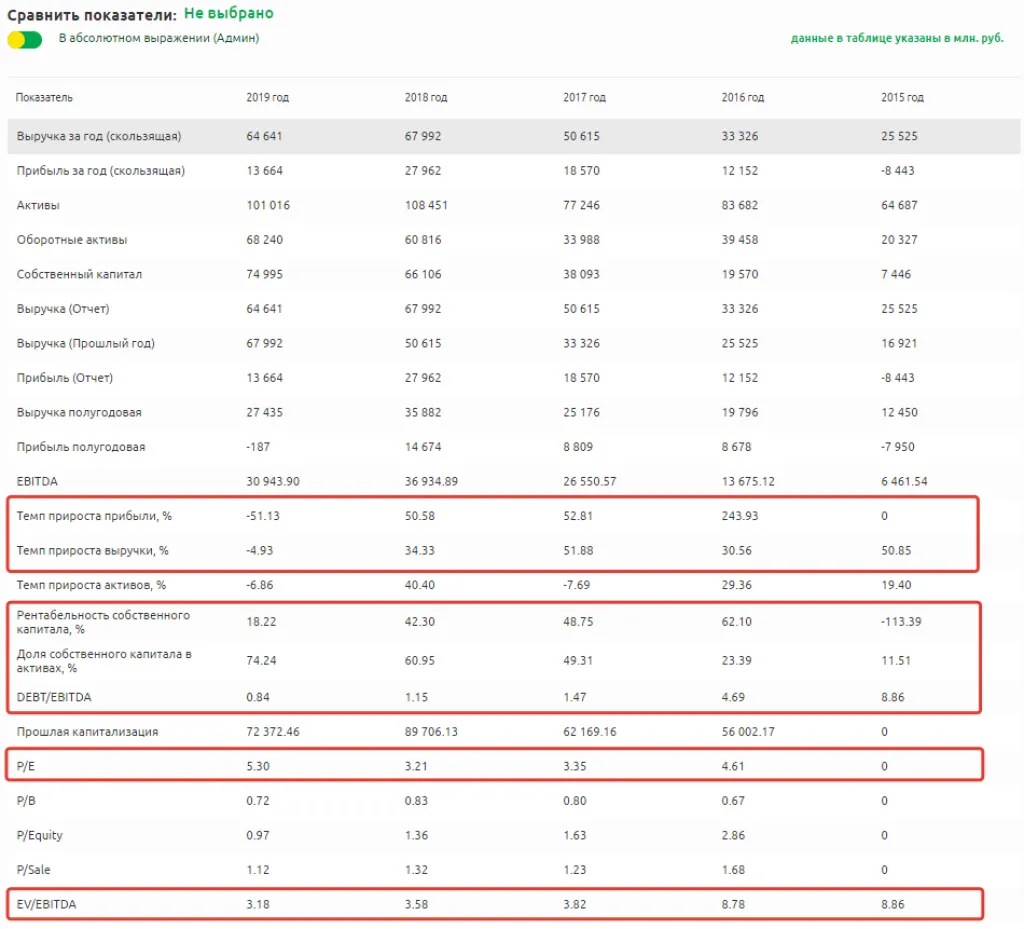1024x929 pixels.
Task: Click the "Собственный капитал" row label
Action: tap(80, 274)
